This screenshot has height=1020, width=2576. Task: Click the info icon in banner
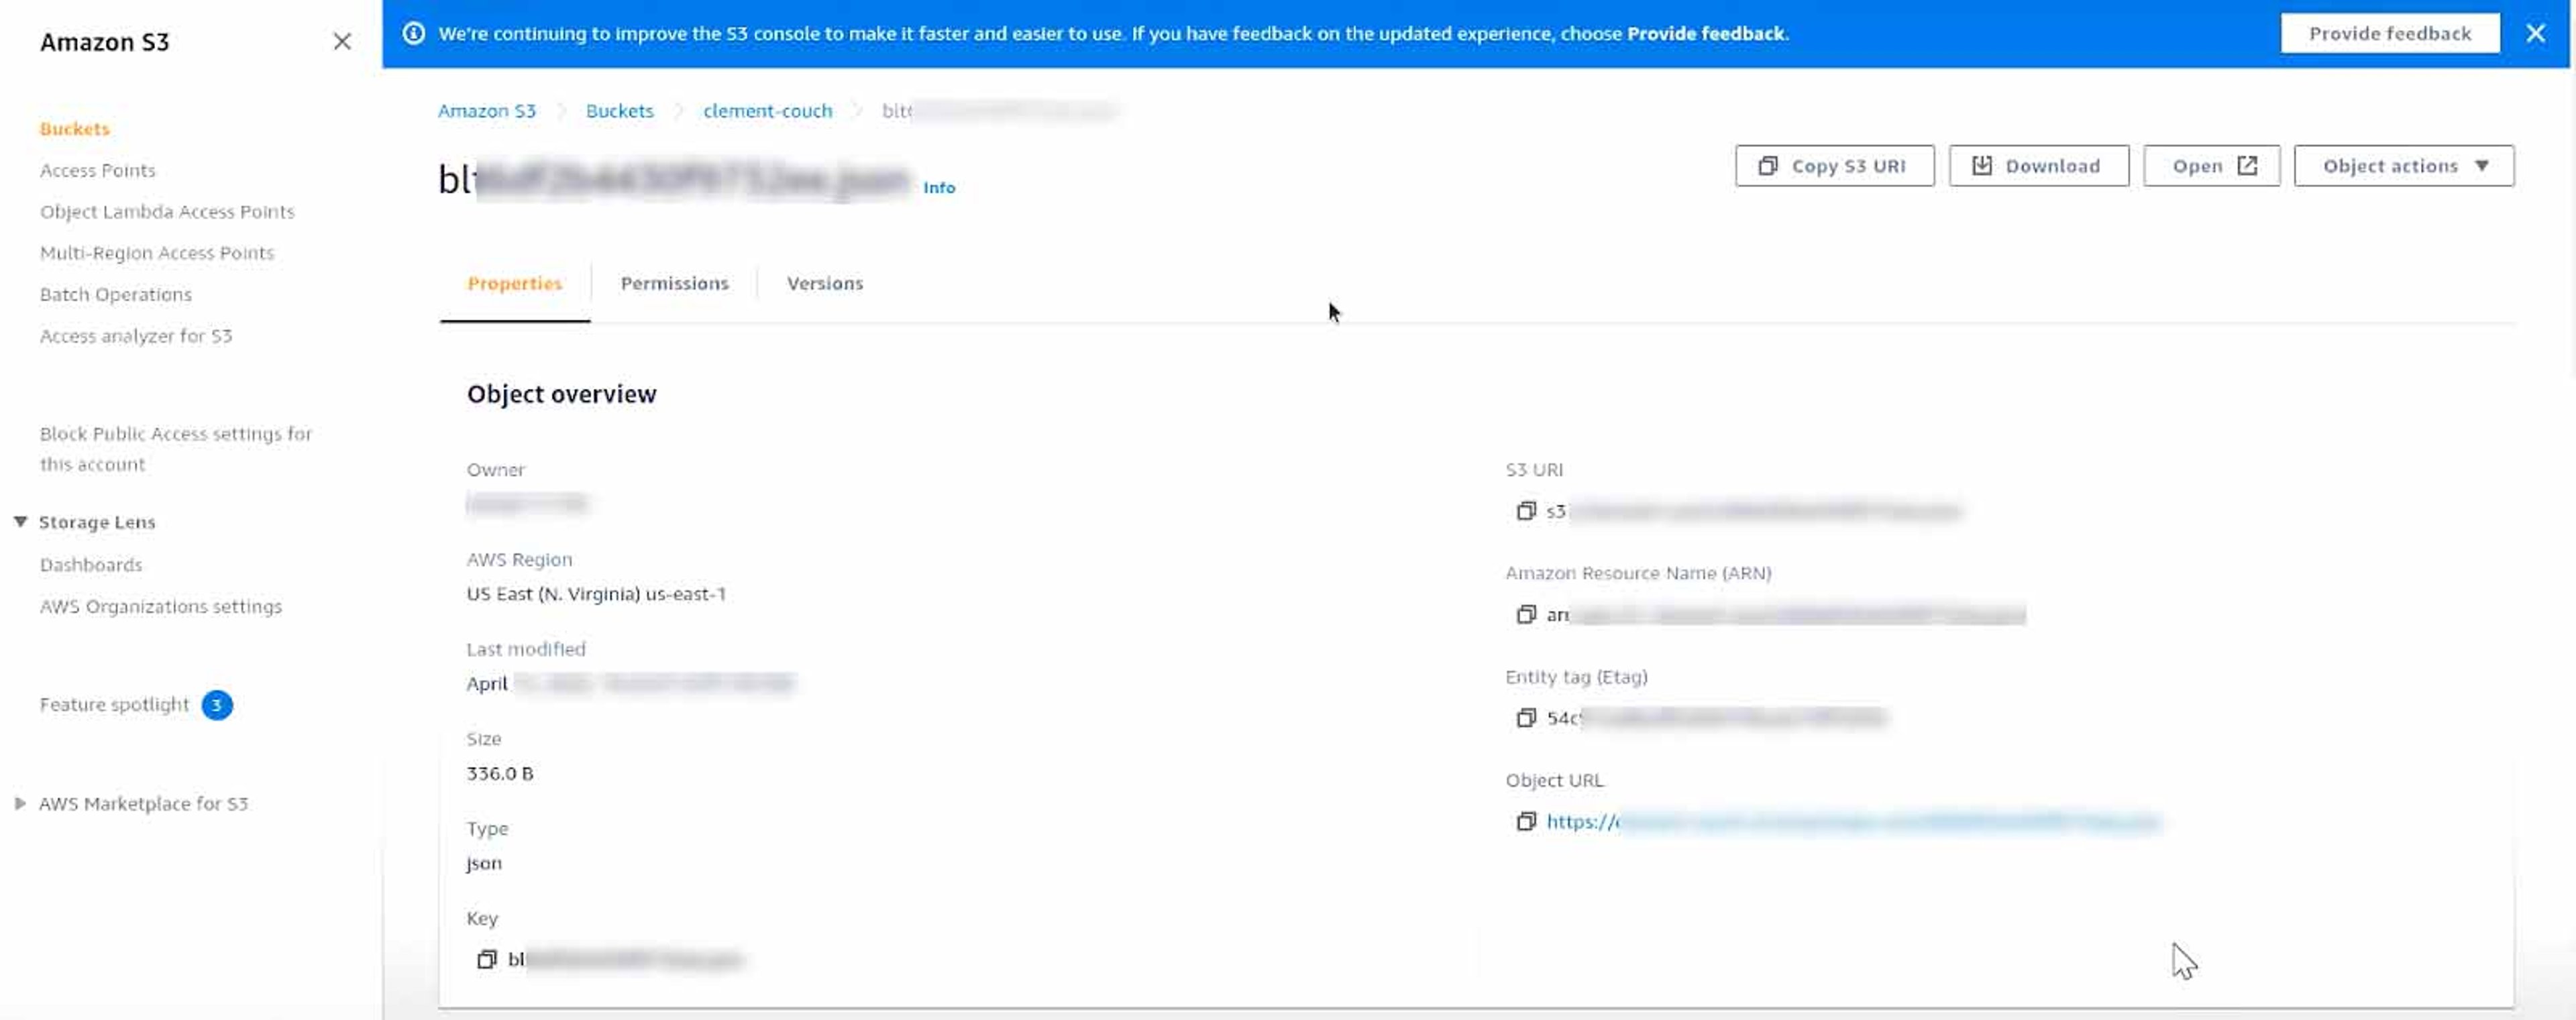[413, 33]
